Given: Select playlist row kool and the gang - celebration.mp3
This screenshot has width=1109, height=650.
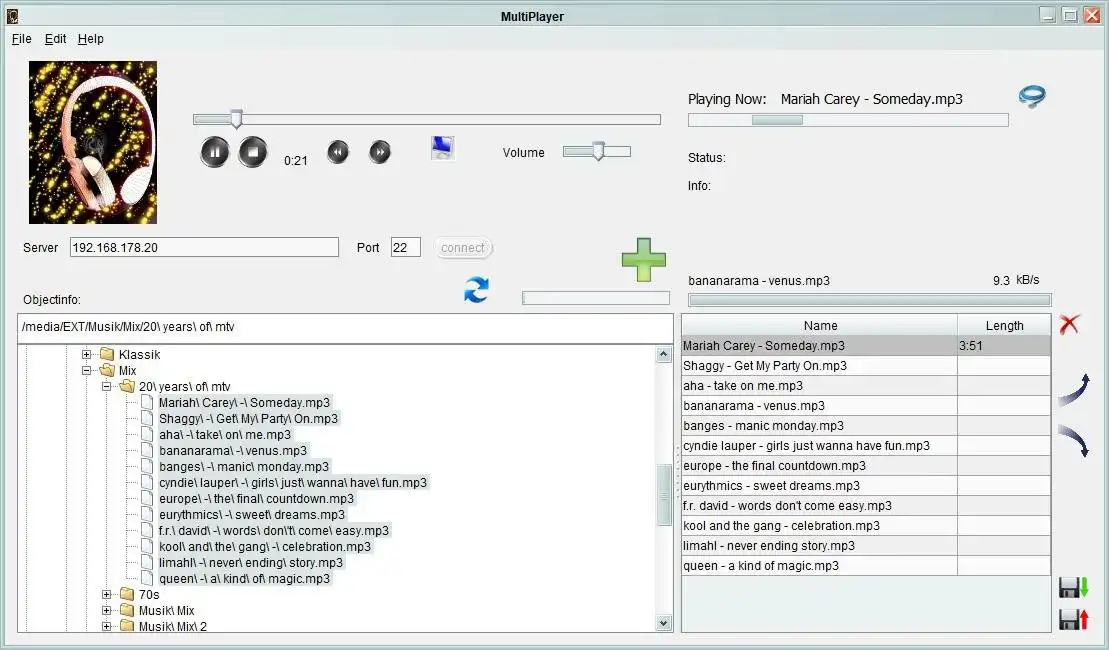Looking at the screenshot, I should 866,526.
